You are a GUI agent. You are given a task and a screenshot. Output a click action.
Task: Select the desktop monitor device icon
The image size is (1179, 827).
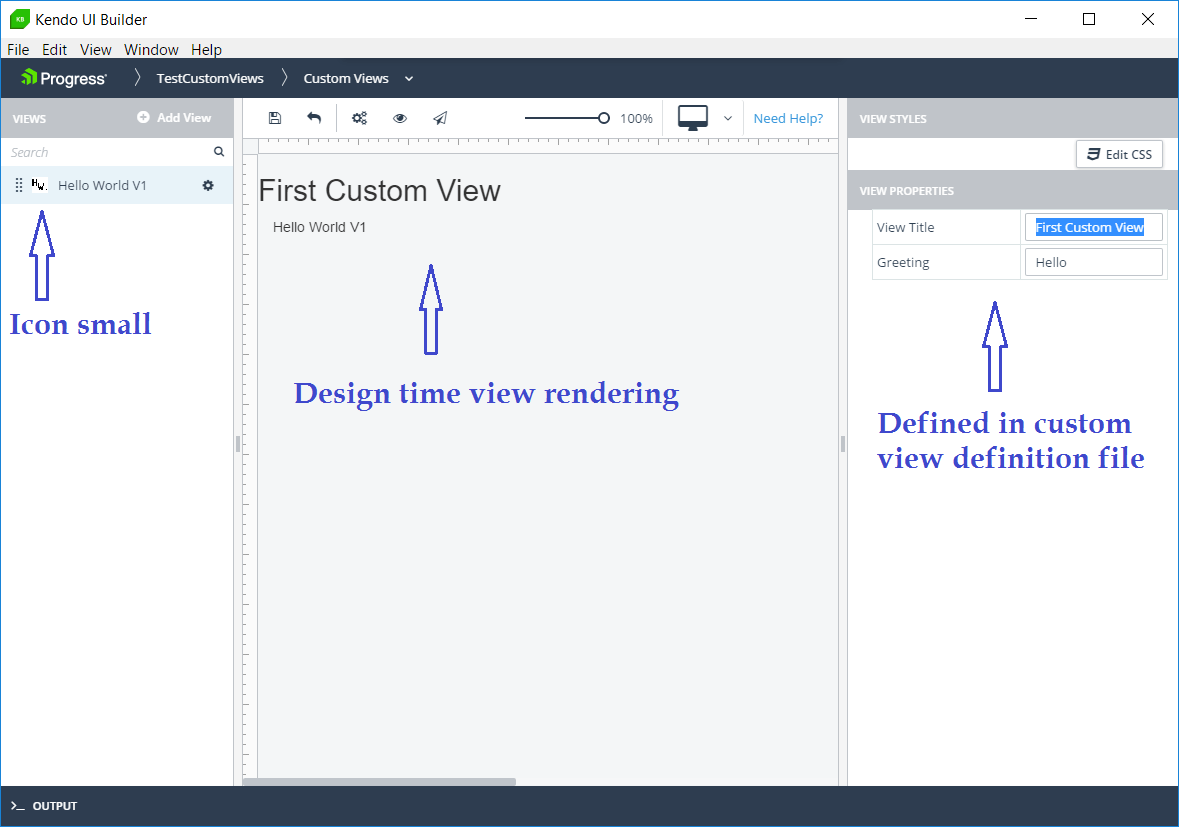[693, 118]
